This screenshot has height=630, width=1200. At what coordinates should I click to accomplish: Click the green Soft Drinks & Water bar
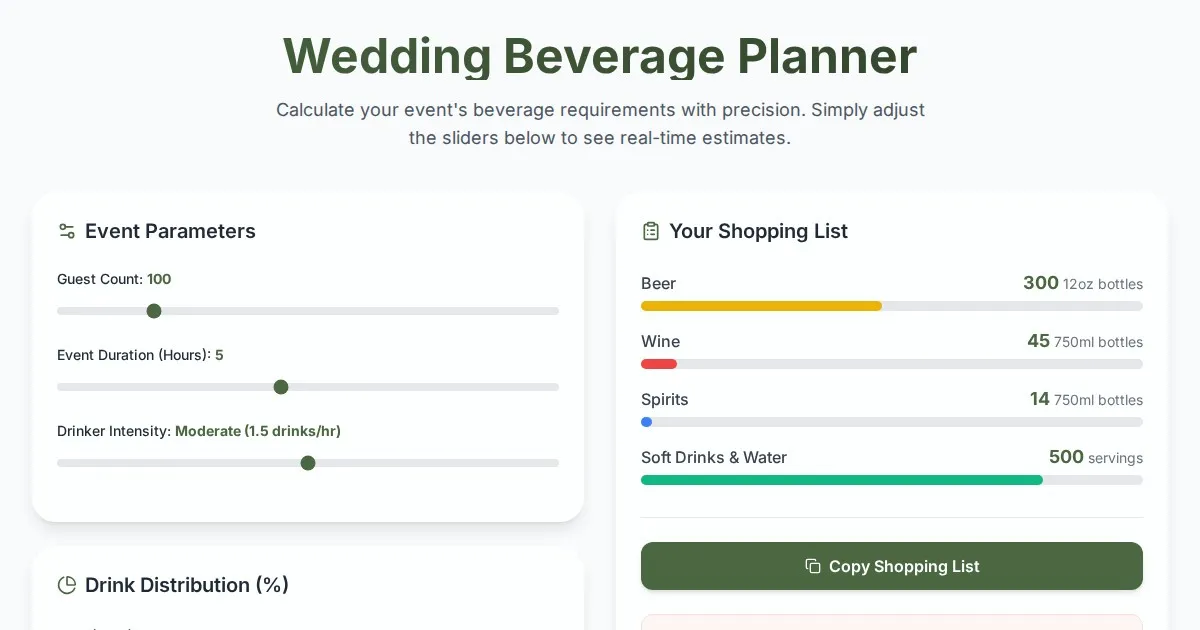841,480
